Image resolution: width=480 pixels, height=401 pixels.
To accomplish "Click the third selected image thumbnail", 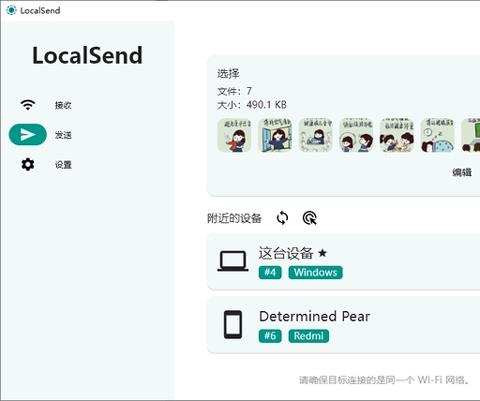I will (316, 135).
